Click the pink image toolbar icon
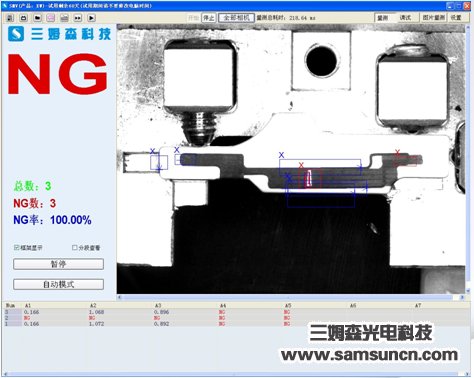 (51, 18)
